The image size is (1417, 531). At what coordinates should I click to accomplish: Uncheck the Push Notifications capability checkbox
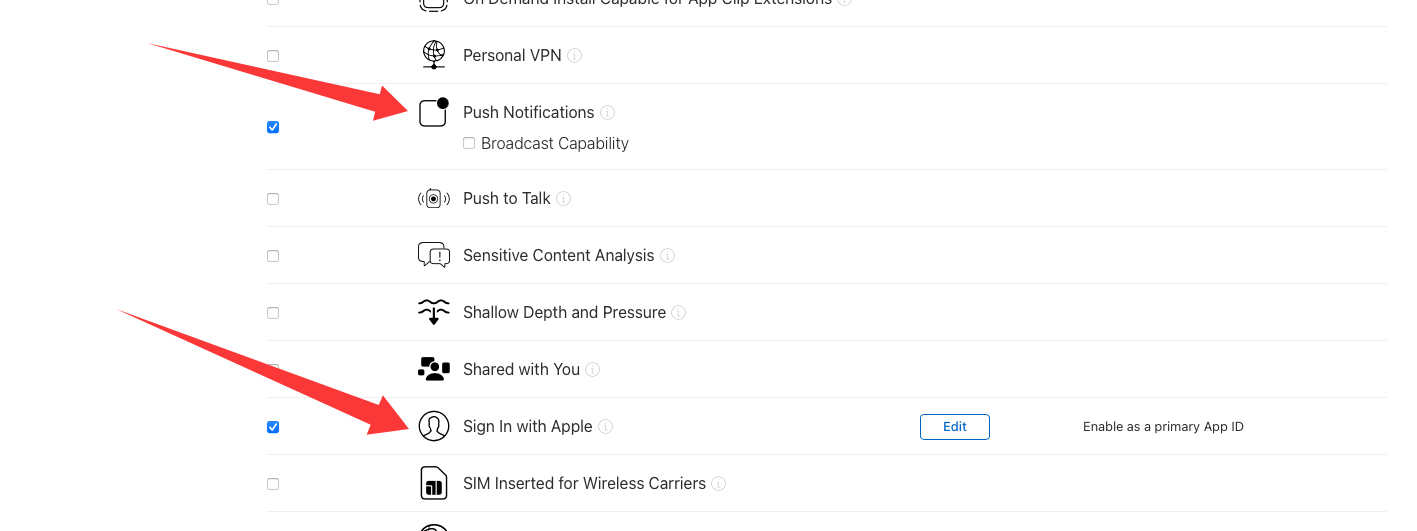(x=273, y=127)
